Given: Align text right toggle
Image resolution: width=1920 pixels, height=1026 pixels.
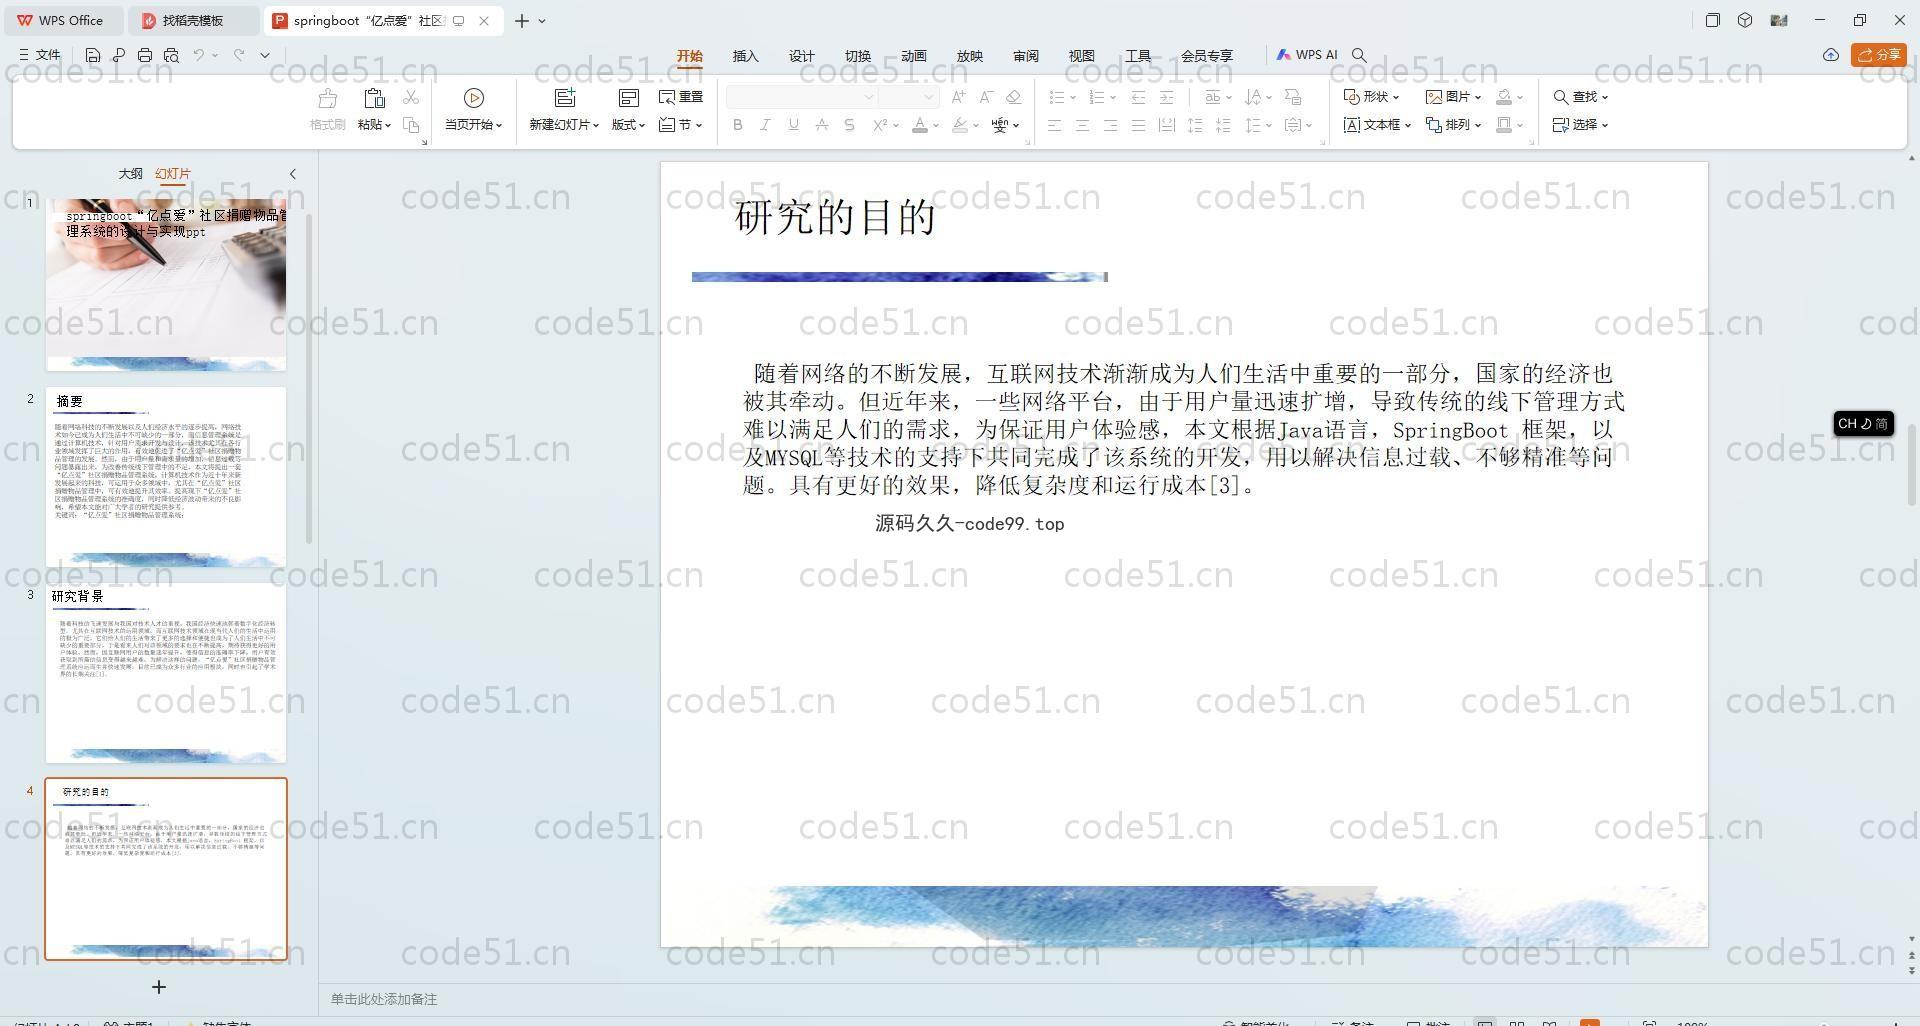Looking at the screenshot, I should (1110, 125).
